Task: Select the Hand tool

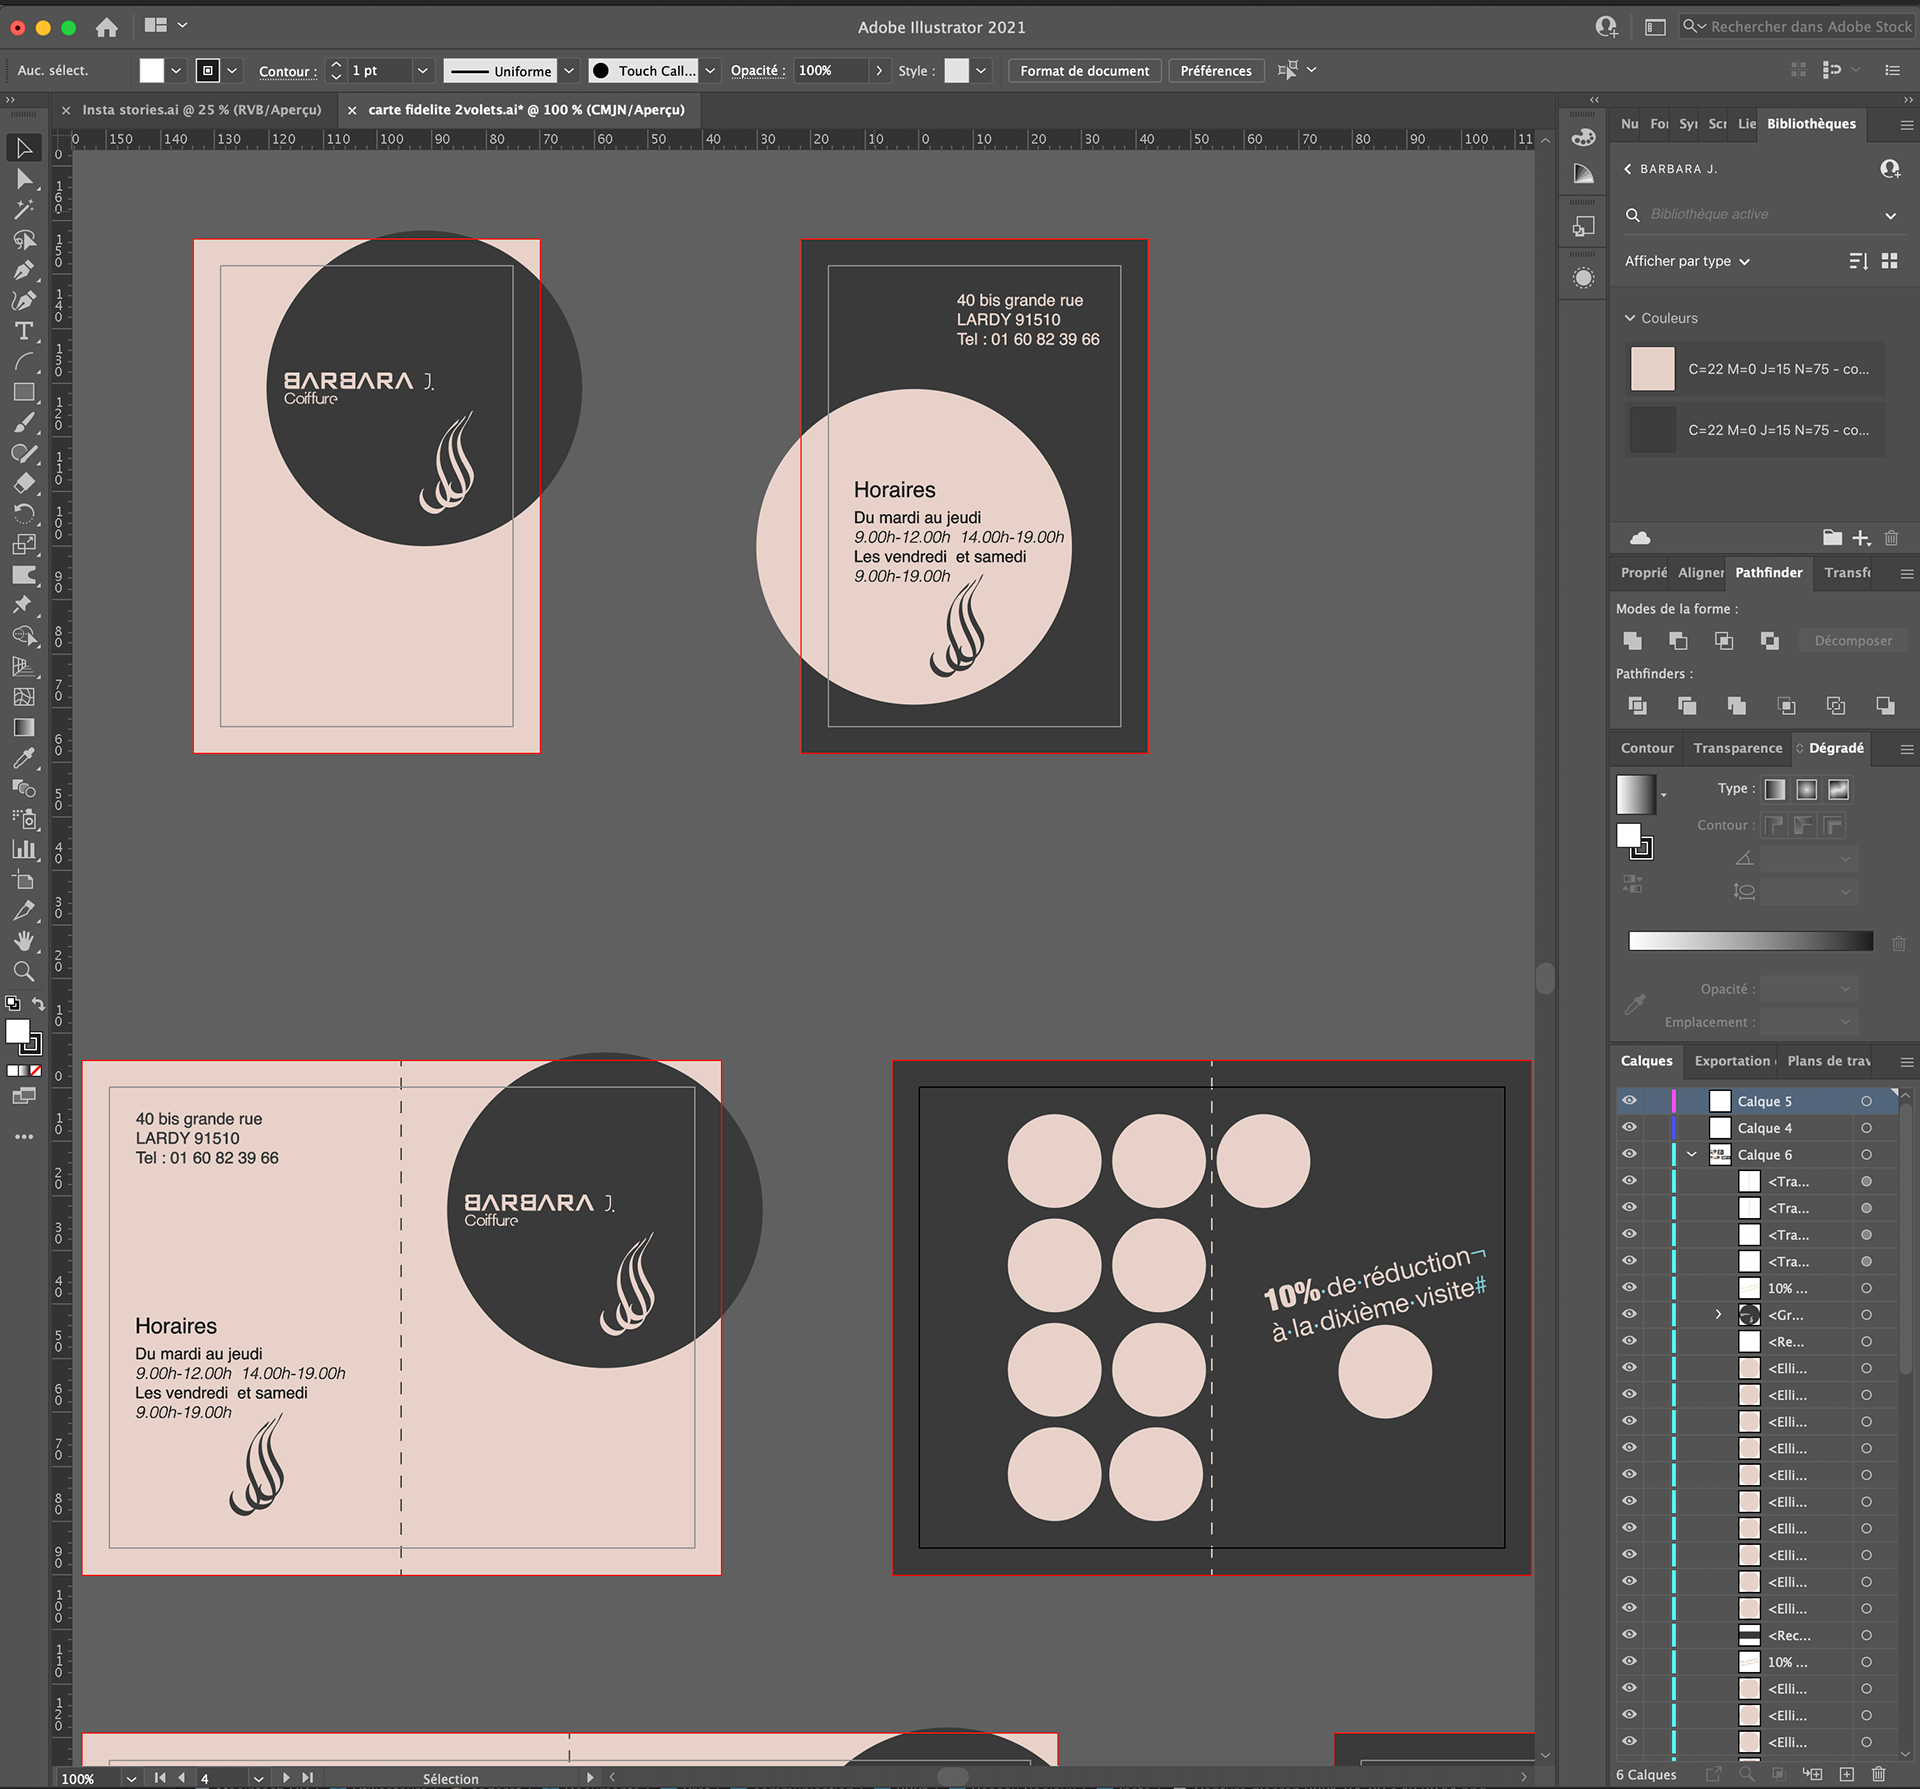Action: pyautogui.click(x=24, y=941)
